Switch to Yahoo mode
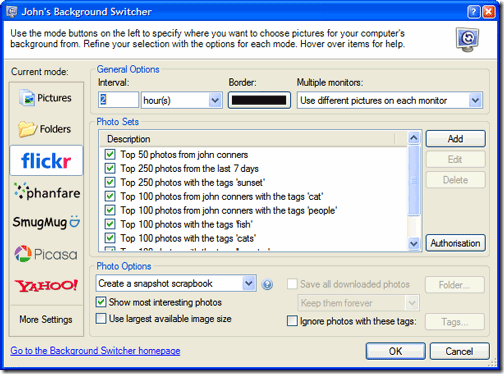 [46, 286]
